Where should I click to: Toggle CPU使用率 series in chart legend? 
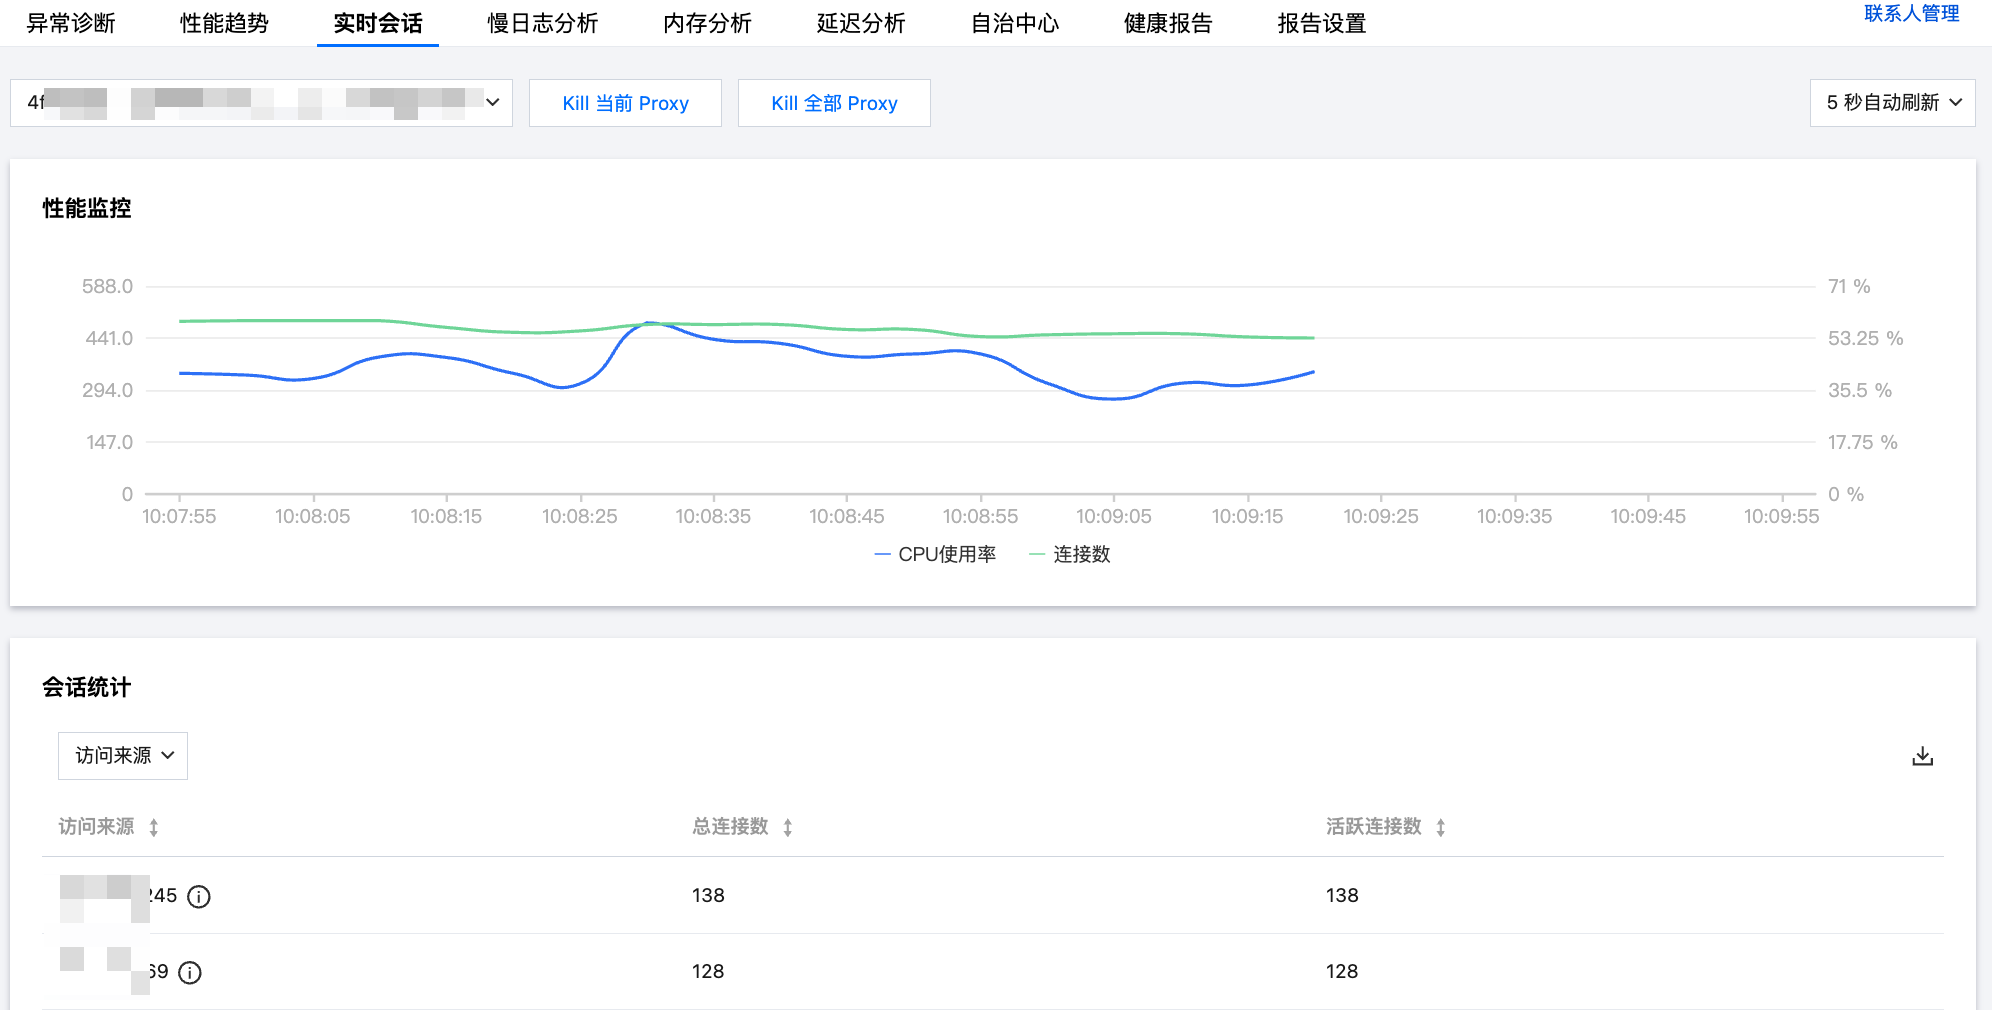[935, 554]
